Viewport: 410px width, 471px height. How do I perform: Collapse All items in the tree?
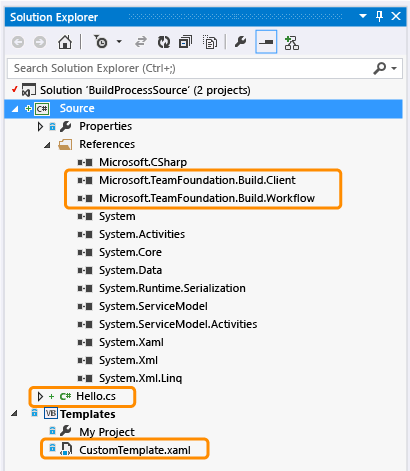(186, 42)
